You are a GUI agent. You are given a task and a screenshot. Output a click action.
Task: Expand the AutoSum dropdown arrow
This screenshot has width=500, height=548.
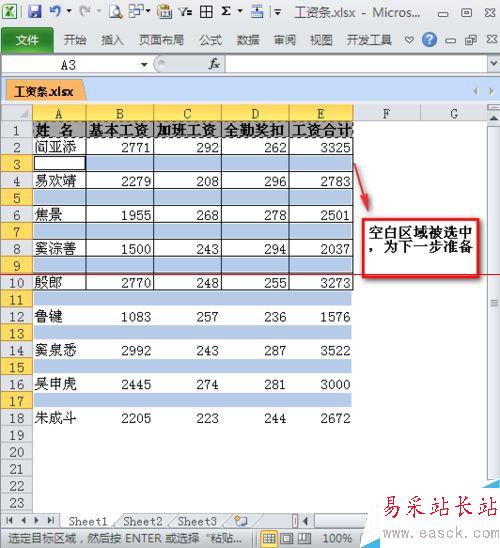pyautogui.click(x=240, y=12)
